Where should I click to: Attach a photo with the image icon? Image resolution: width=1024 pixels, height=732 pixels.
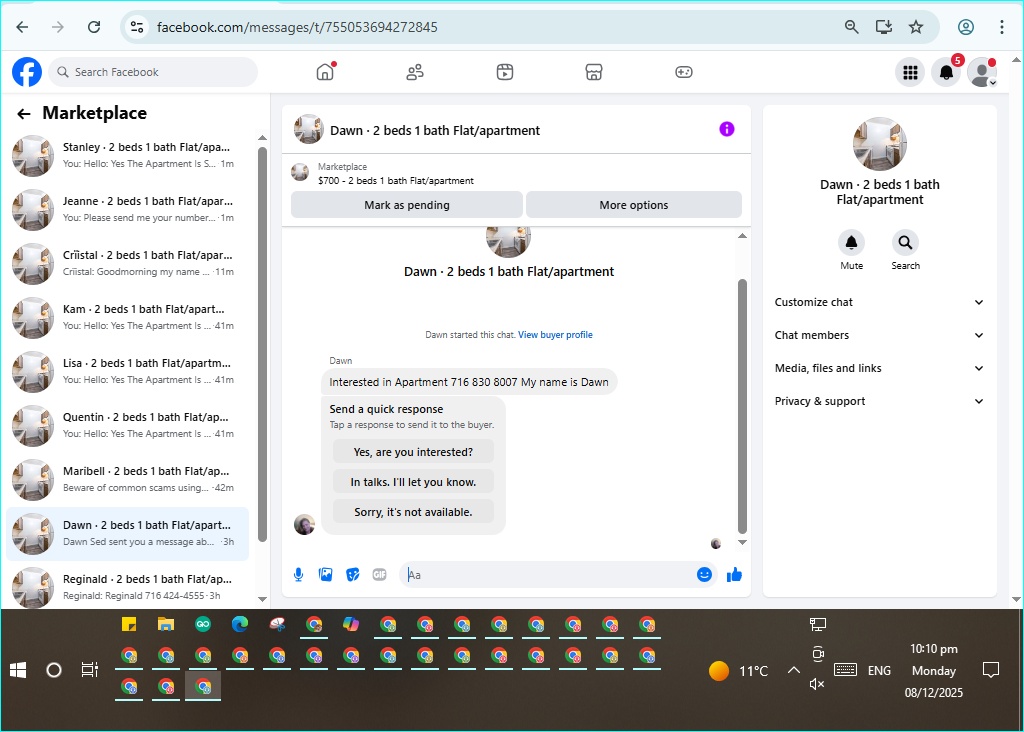(325, 575)
